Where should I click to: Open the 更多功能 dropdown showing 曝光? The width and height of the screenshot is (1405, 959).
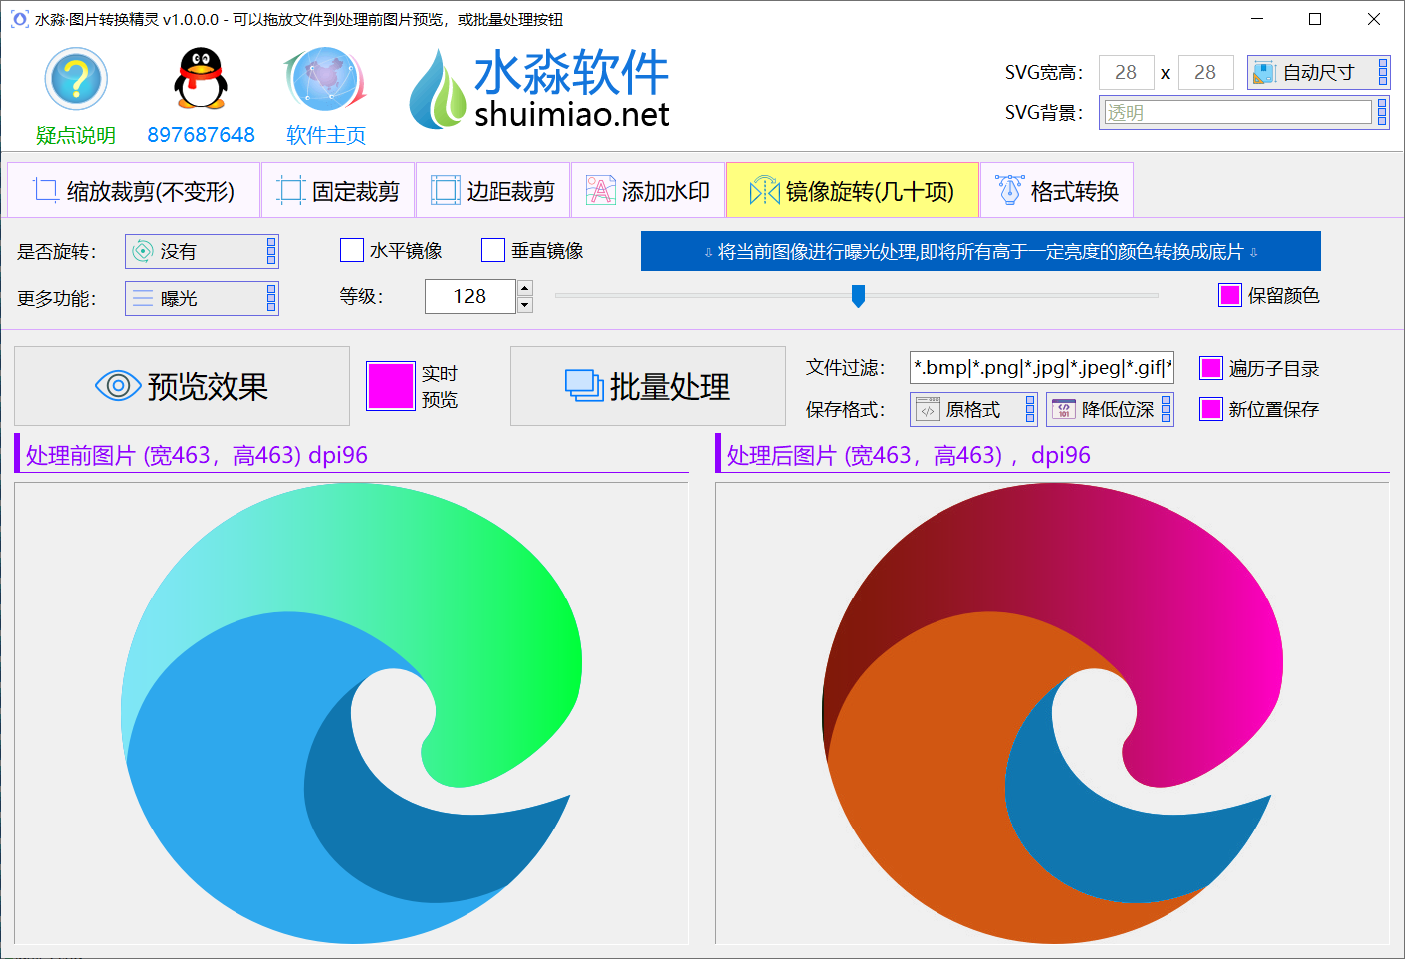[202, 298]
